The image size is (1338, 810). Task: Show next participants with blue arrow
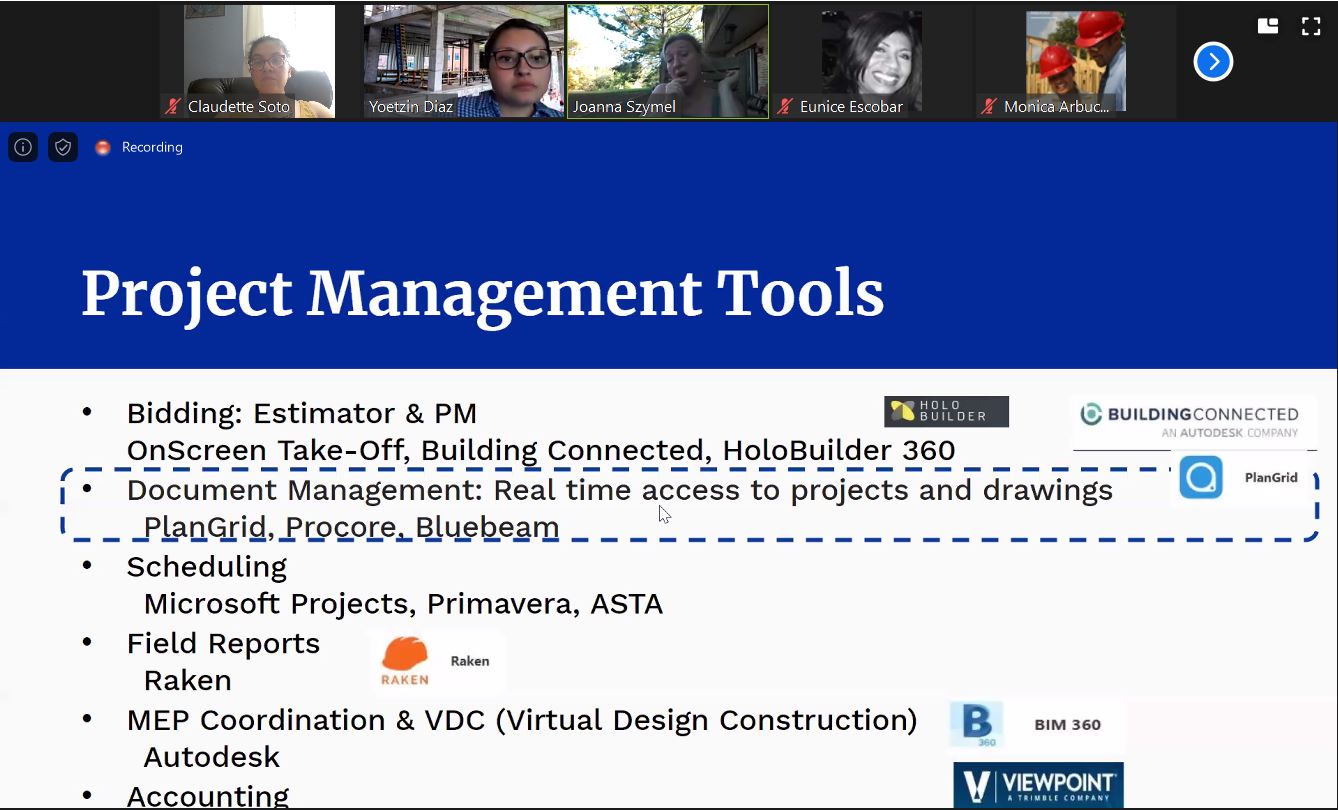[x=1213, y=62]
